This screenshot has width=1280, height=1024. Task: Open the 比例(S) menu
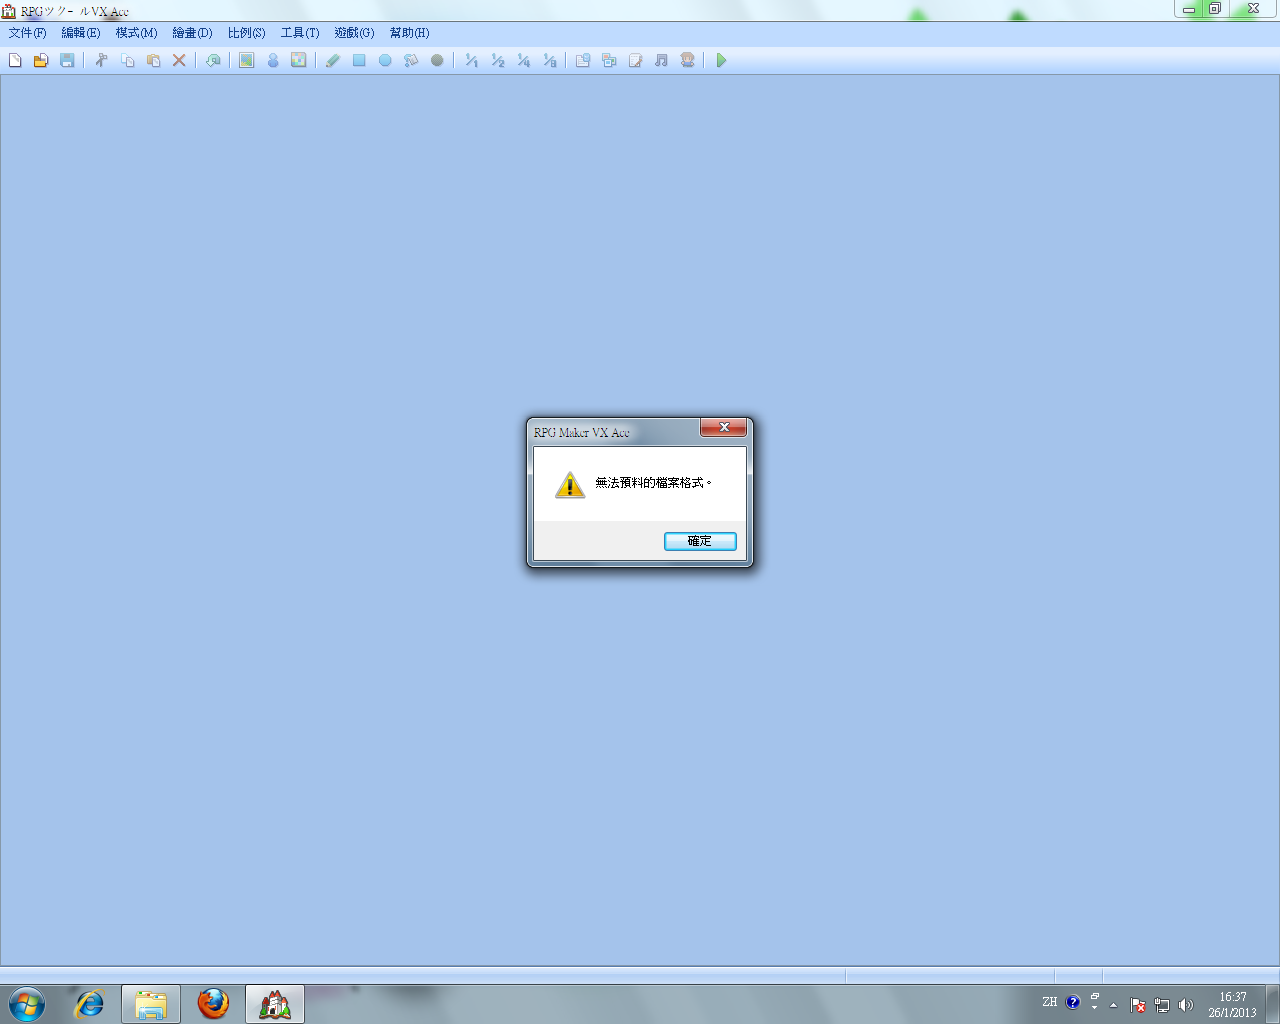(x=246, y=33)
